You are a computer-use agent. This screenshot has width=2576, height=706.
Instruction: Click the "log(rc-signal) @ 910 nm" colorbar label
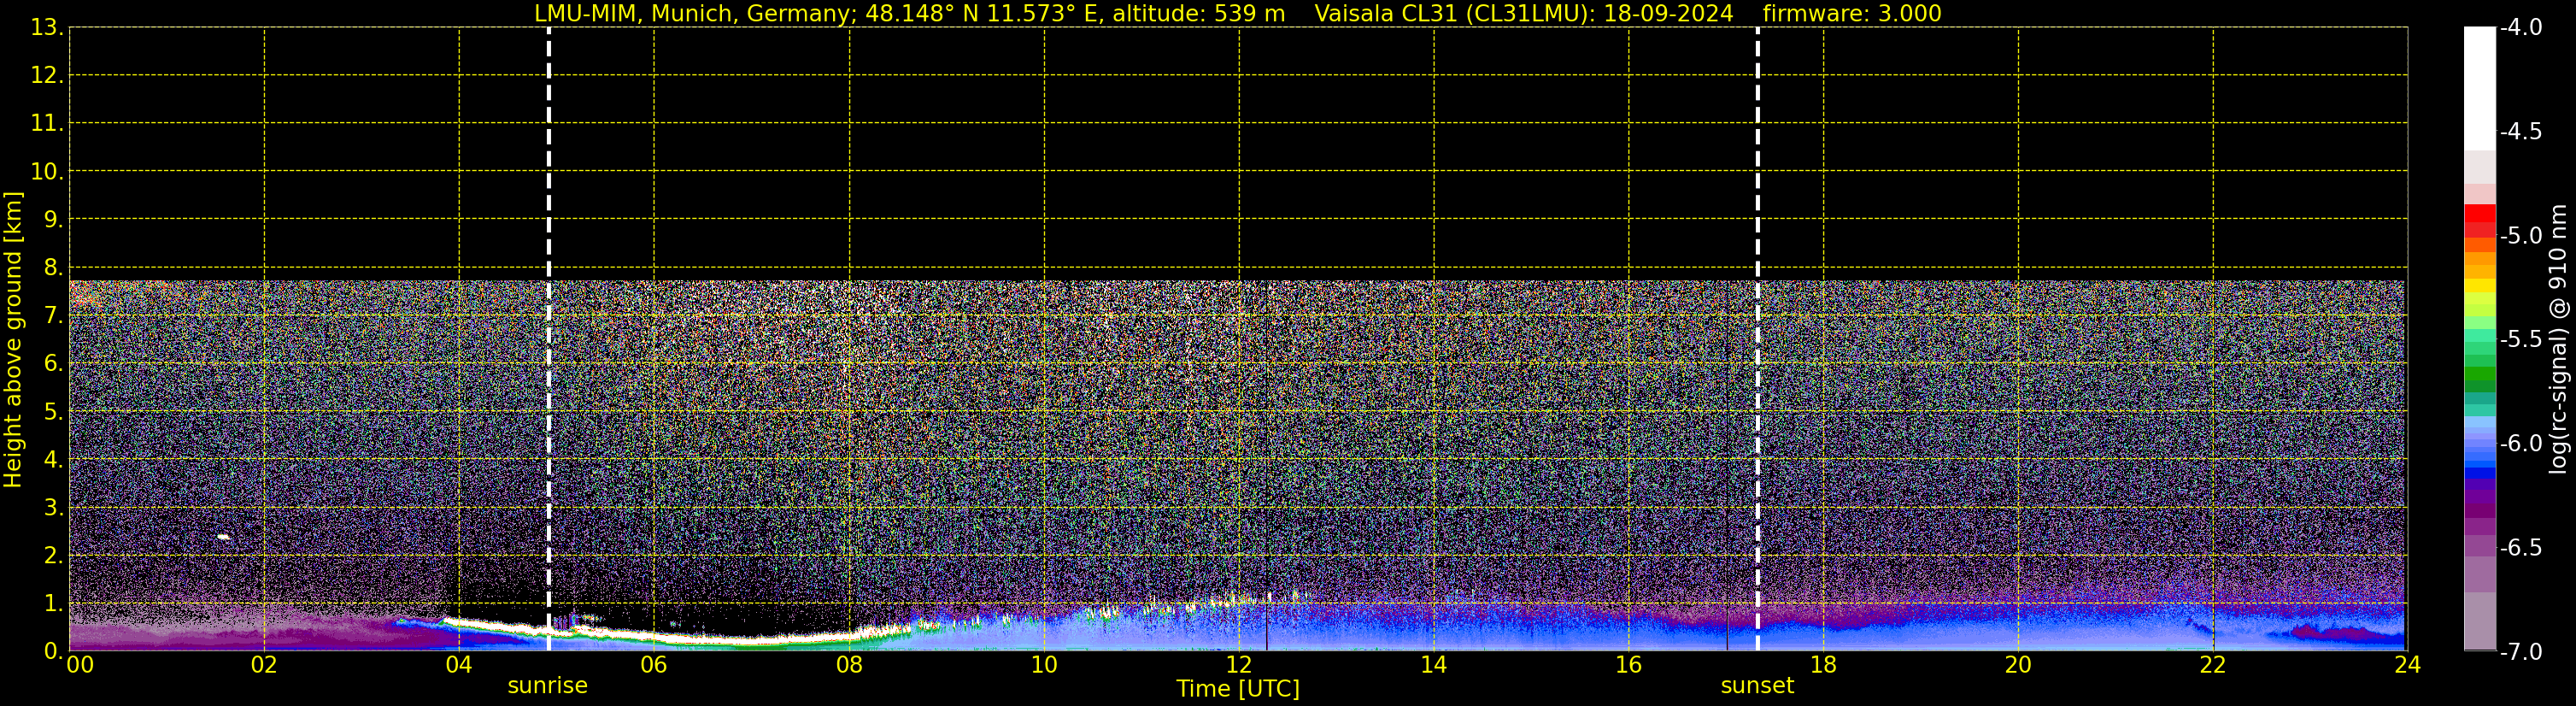[2558, 339]
